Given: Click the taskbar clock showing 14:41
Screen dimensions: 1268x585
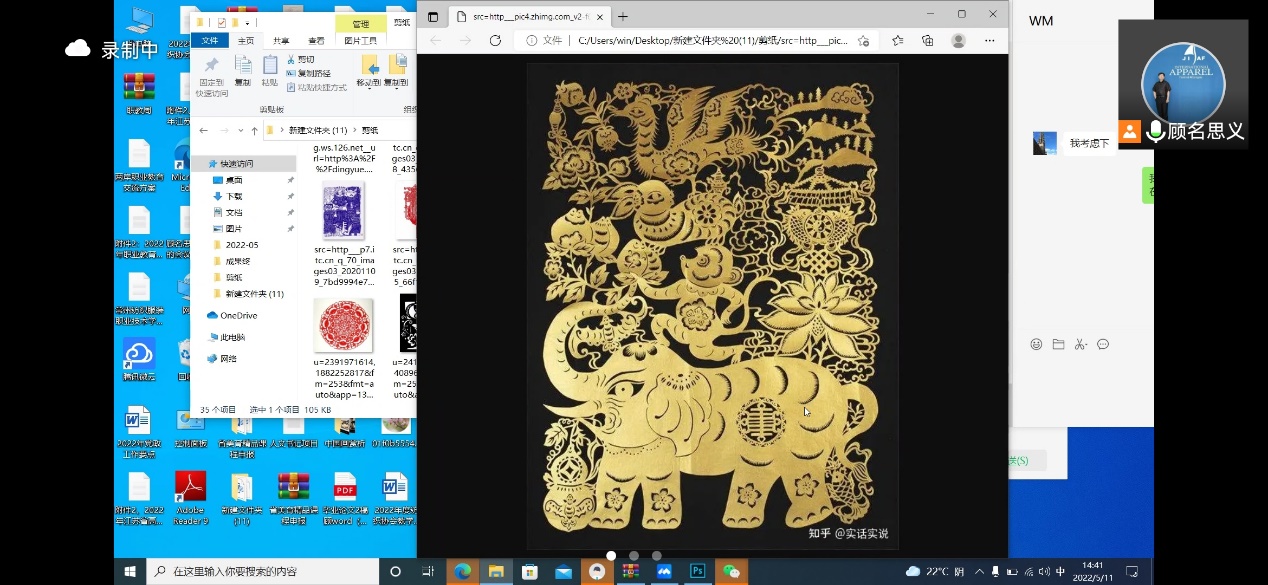Looking at the screenshot, I should click(1093, 571).
